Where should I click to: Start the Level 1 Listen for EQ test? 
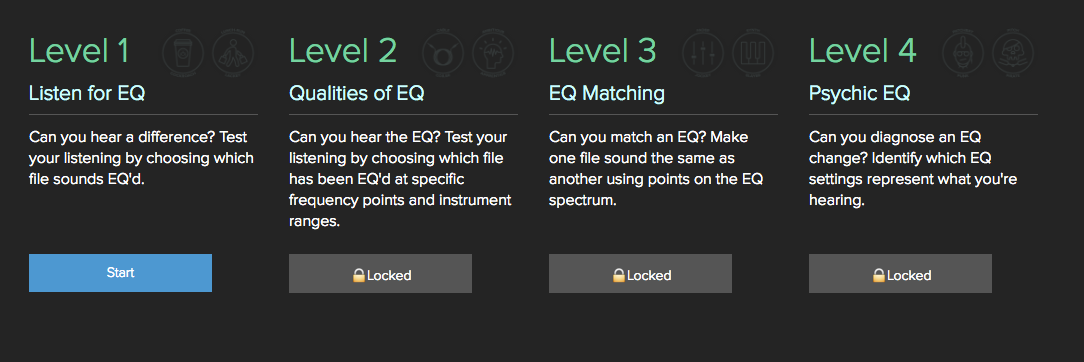point(120,273)
